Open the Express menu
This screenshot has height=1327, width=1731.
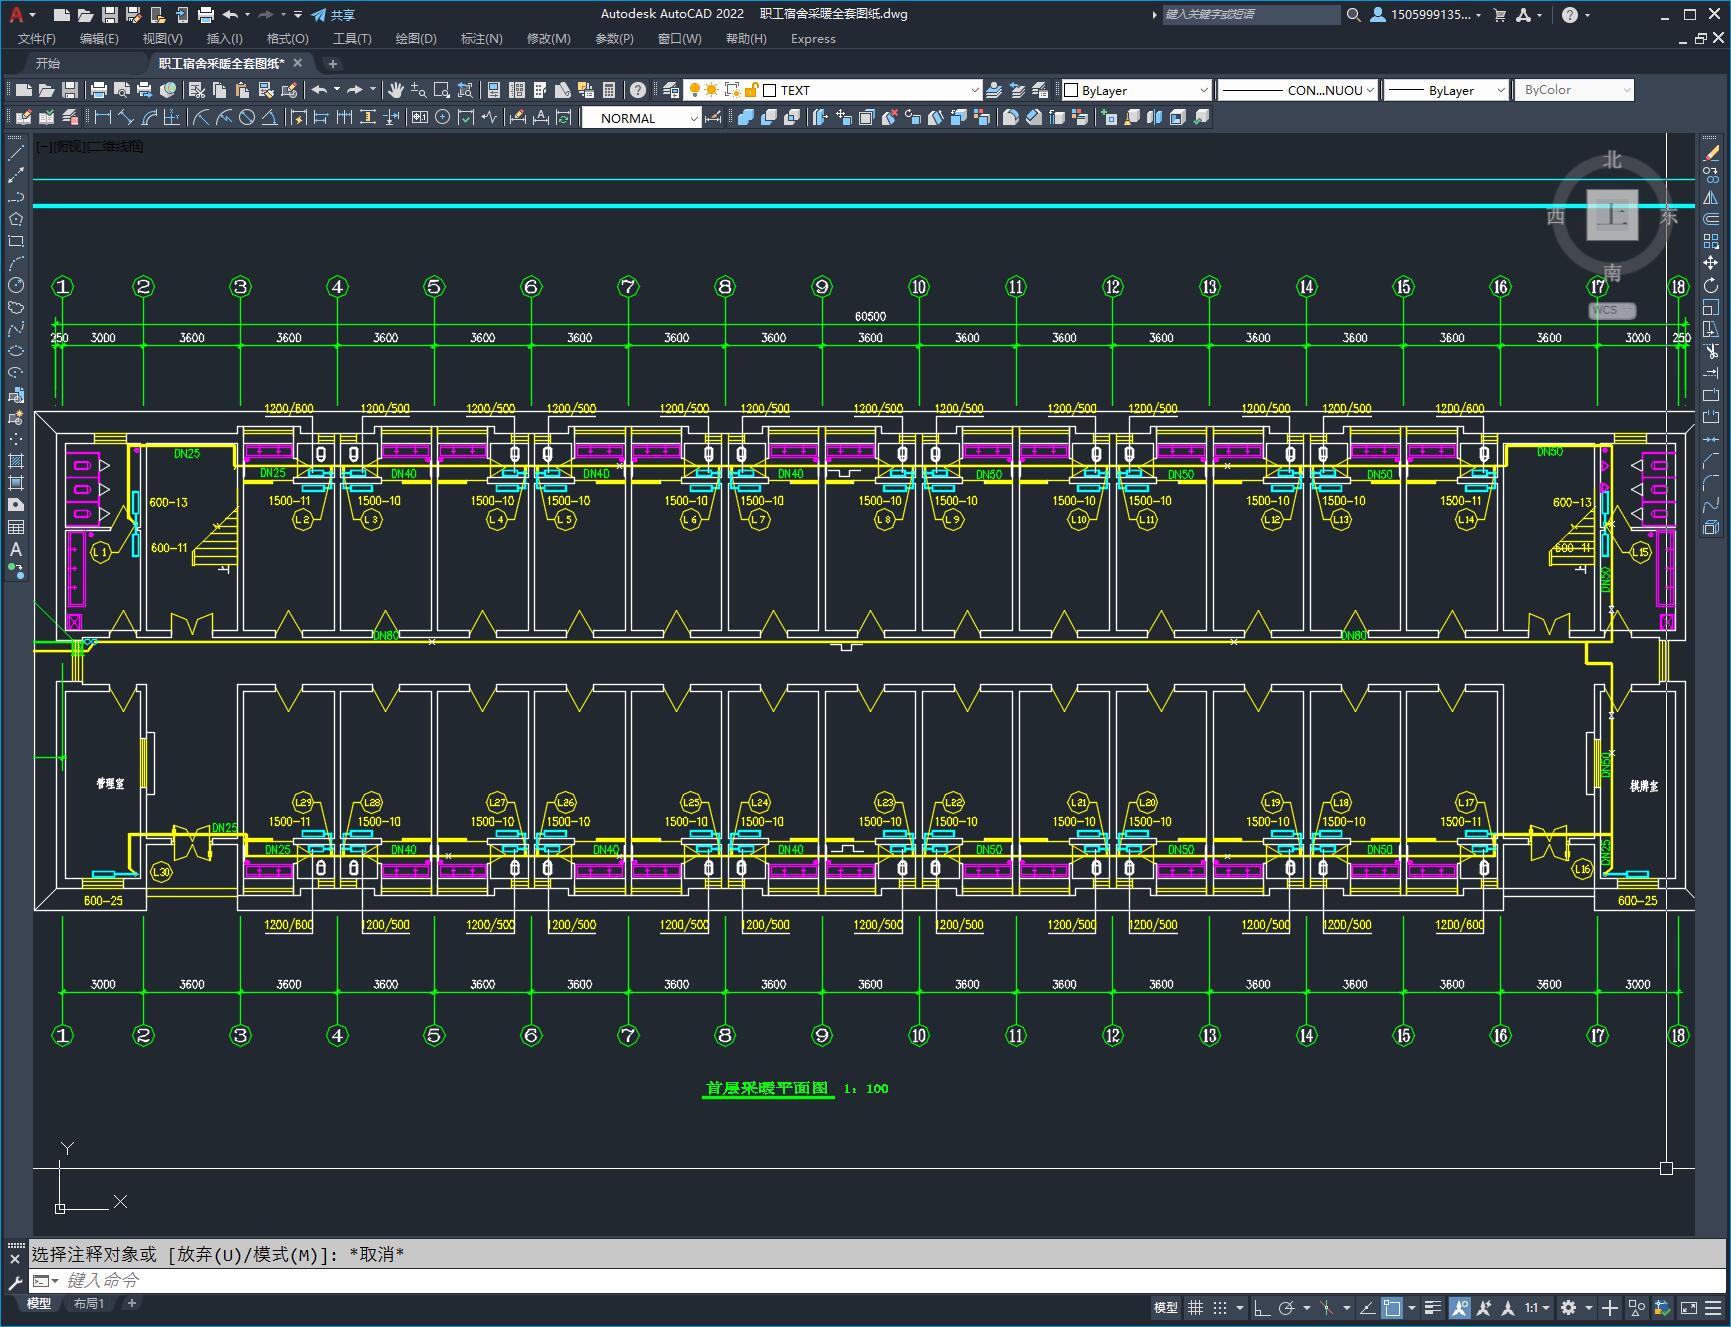point(813,39)
